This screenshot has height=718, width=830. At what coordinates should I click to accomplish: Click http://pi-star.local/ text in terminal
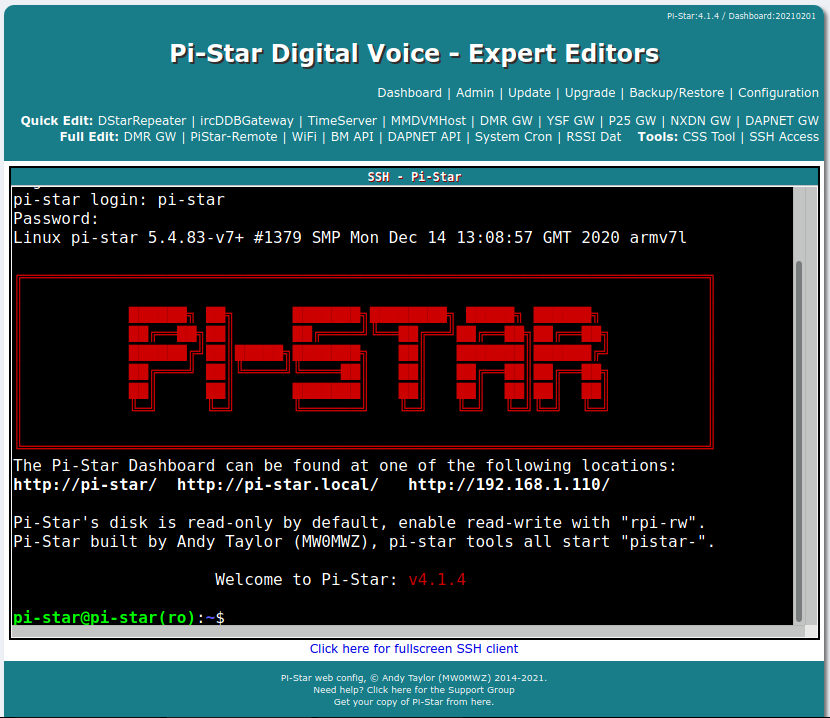pyautogui.click(x=277, y=484)
